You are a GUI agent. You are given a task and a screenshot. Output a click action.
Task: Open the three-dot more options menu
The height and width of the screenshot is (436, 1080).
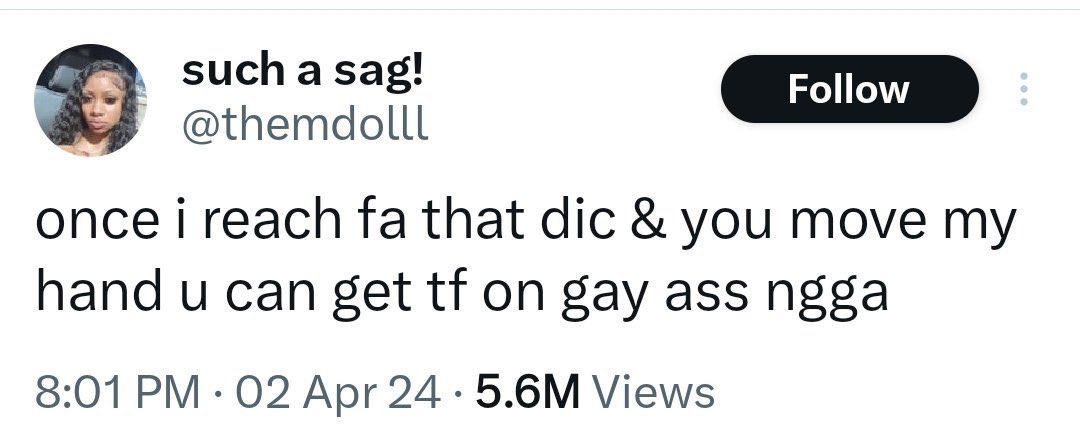point(1024,89)
